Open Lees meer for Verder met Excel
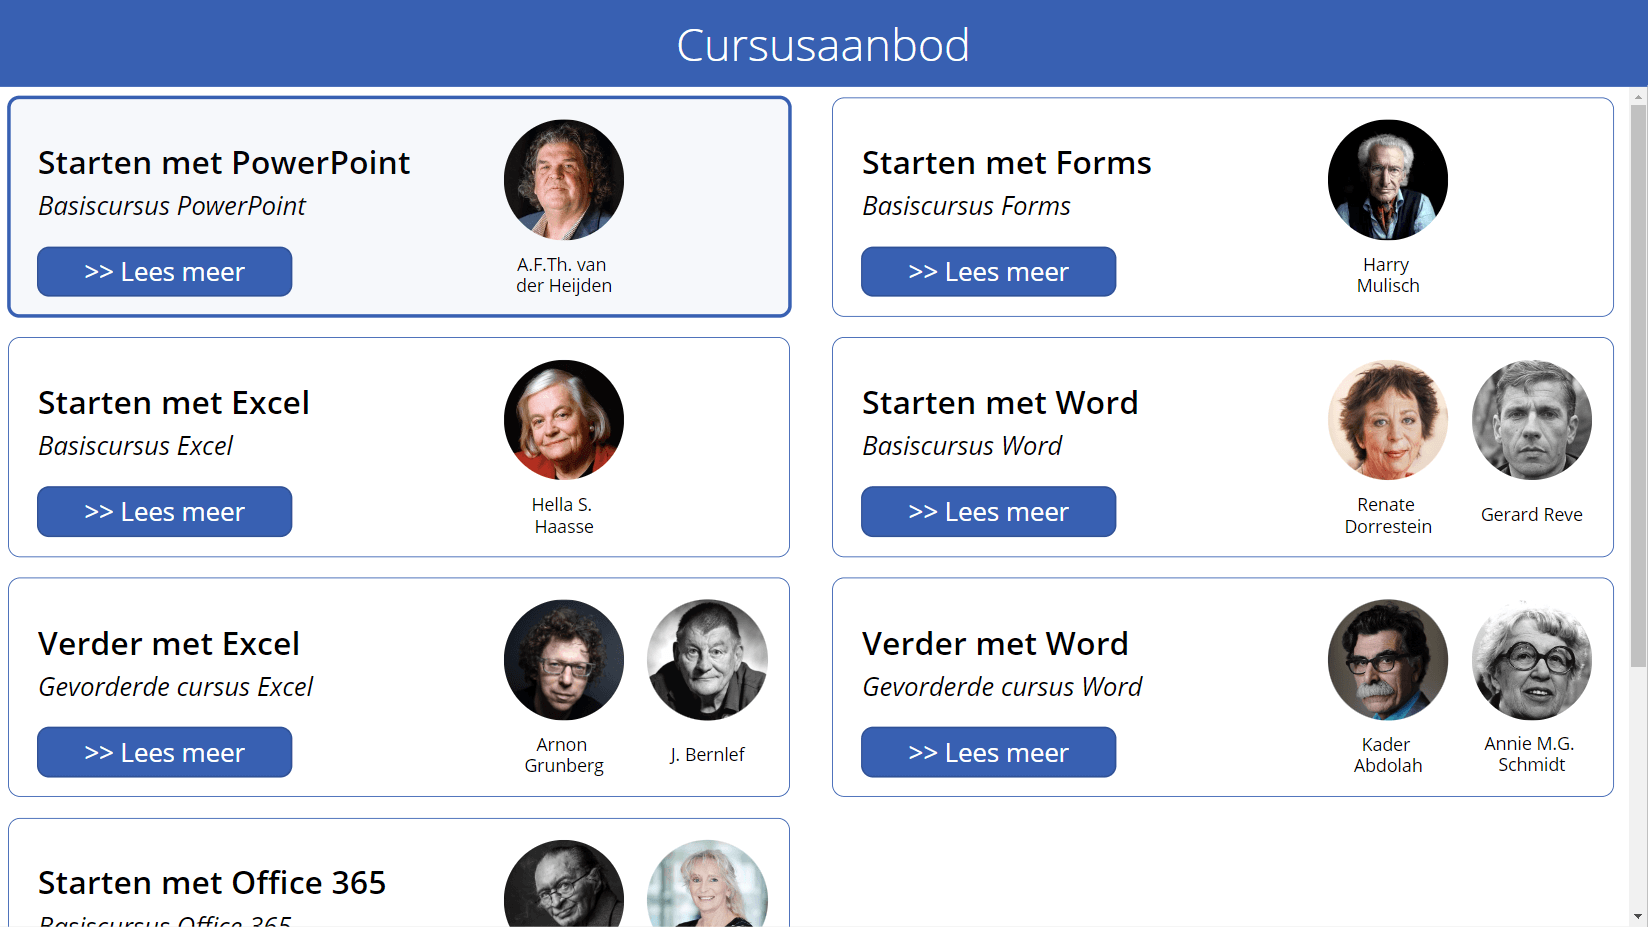Screen dimensions: 1648x927 click(x=164, y=752)
